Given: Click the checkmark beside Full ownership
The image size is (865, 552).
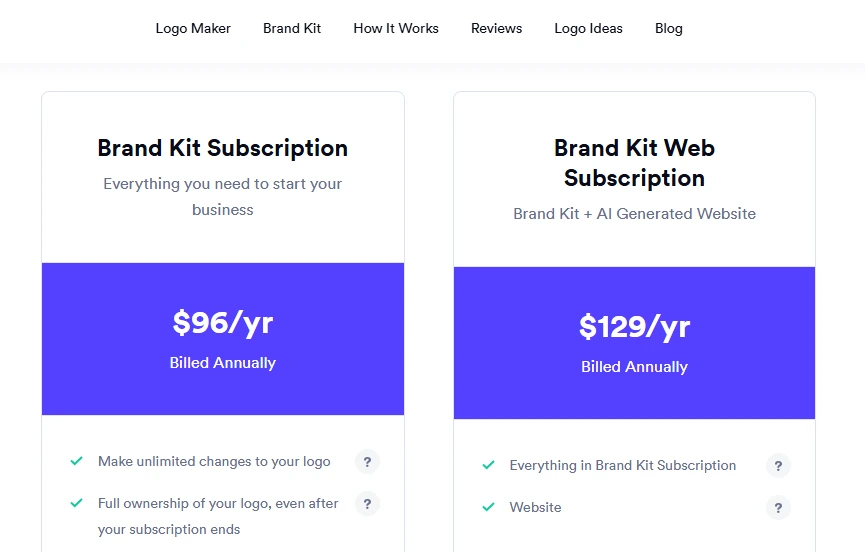Looking at the screenshot, I should 76,504.
